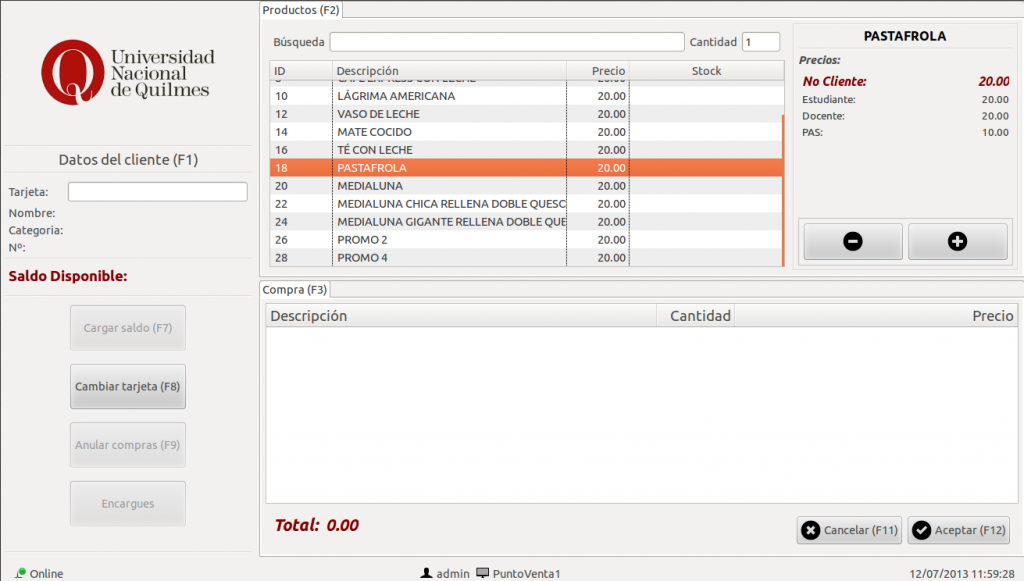This screenshot has width=1024, height=581.
Task: Click the green Online status icon
Action: 21,573
